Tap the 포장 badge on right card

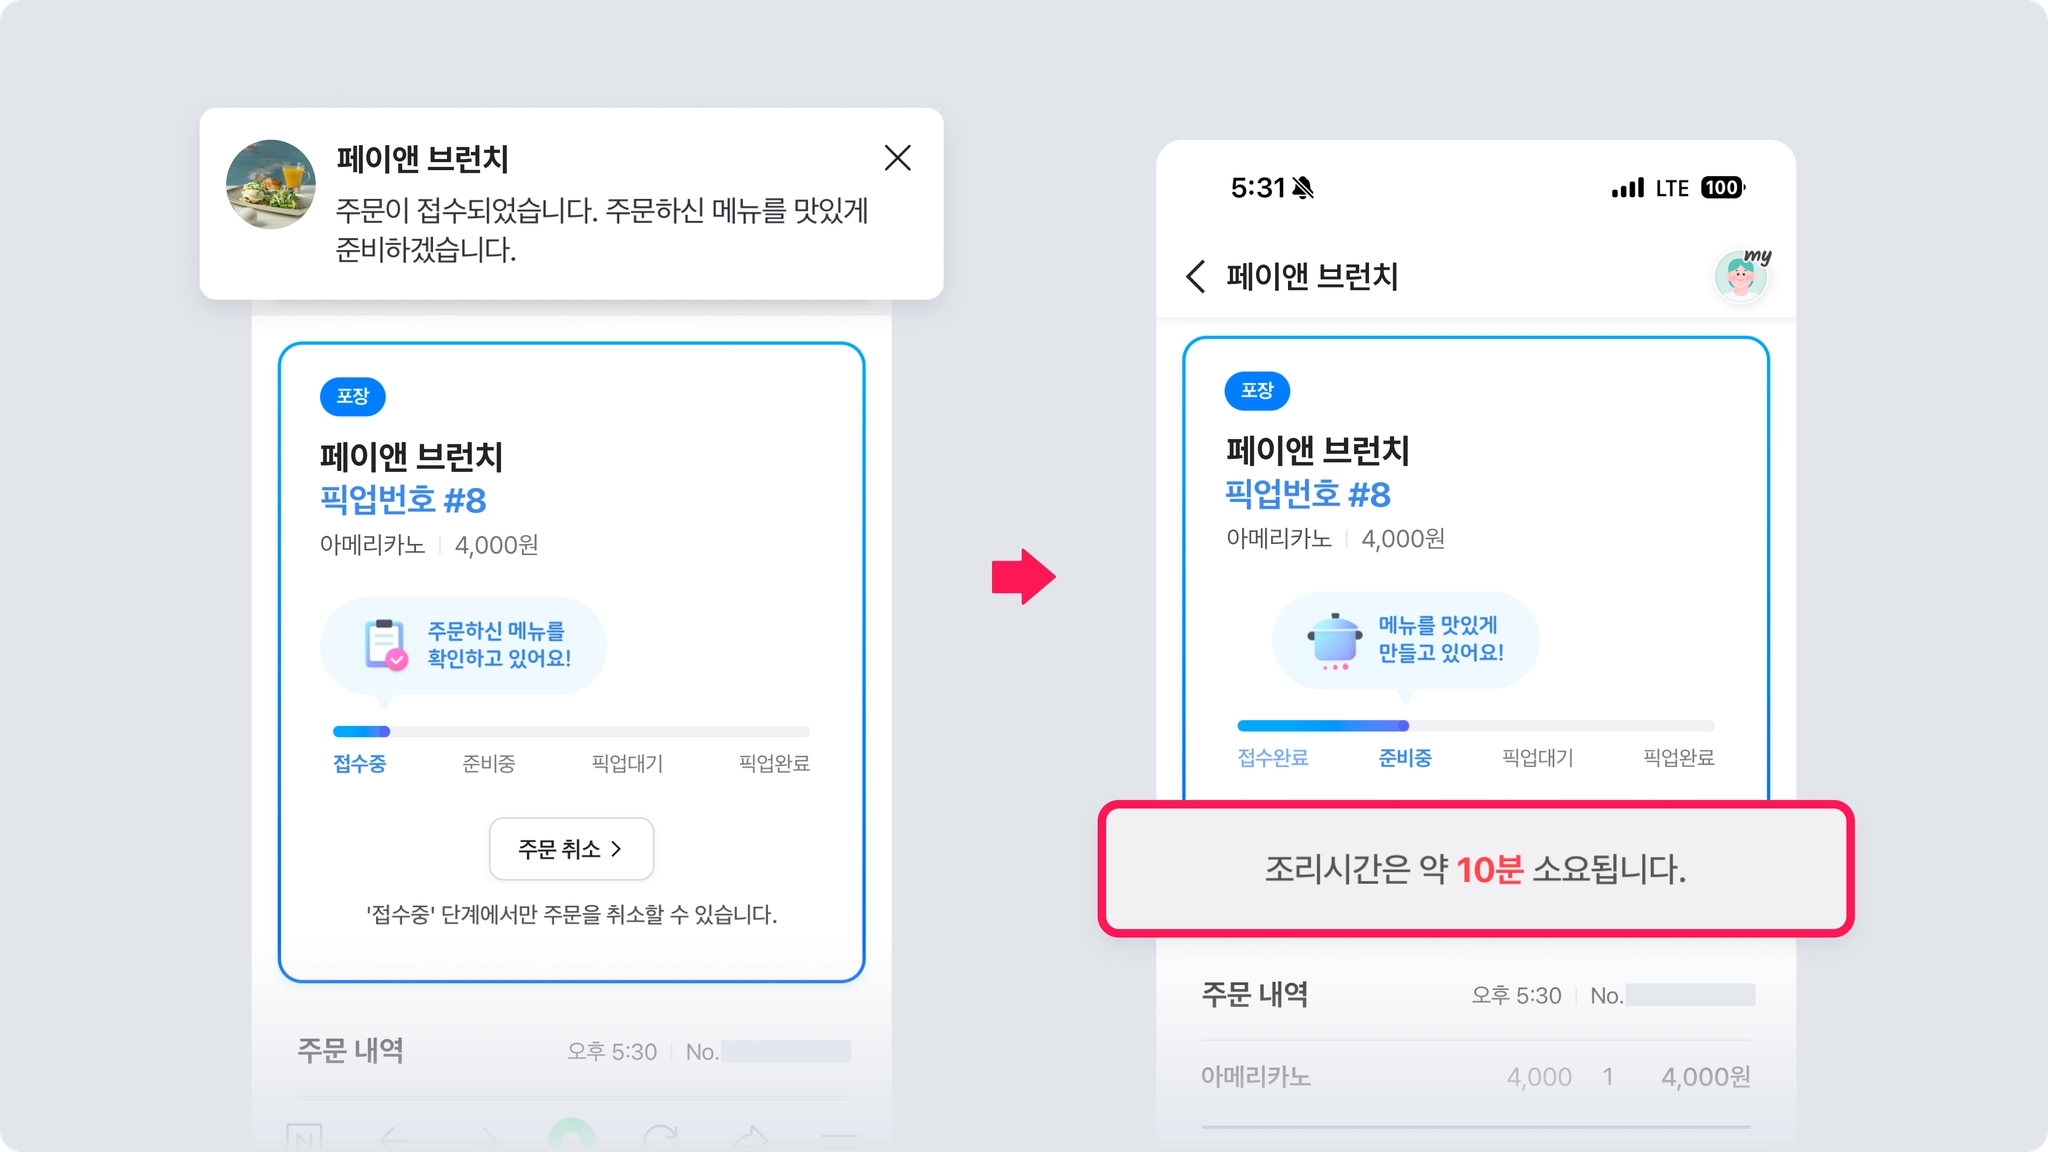1257,390
